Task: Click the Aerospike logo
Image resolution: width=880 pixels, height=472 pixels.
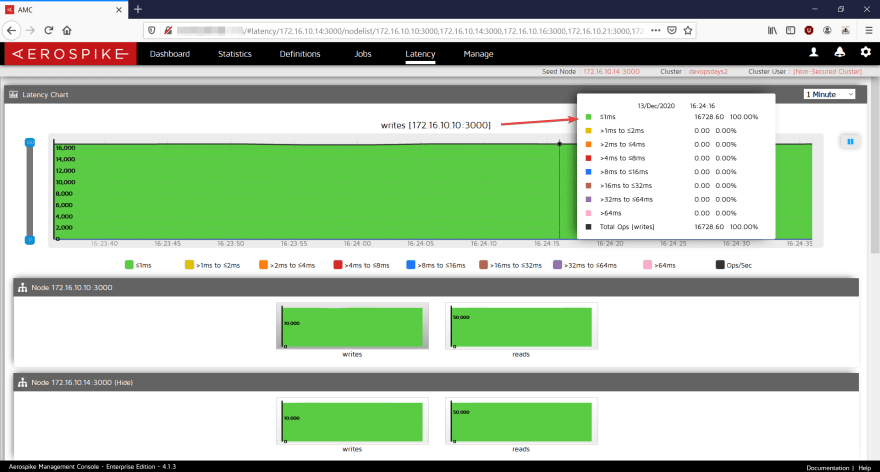Action: pos(70,54)
